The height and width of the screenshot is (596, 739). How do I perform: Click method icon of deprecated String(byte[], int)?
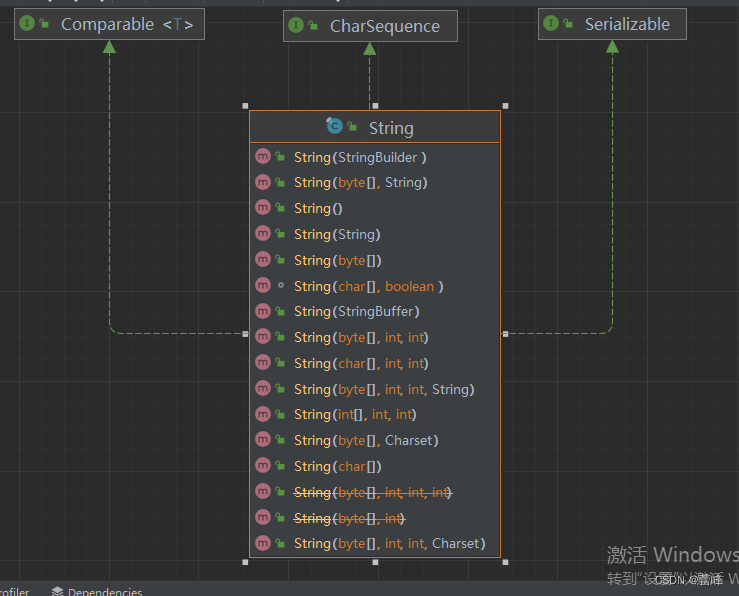[263, 517]
